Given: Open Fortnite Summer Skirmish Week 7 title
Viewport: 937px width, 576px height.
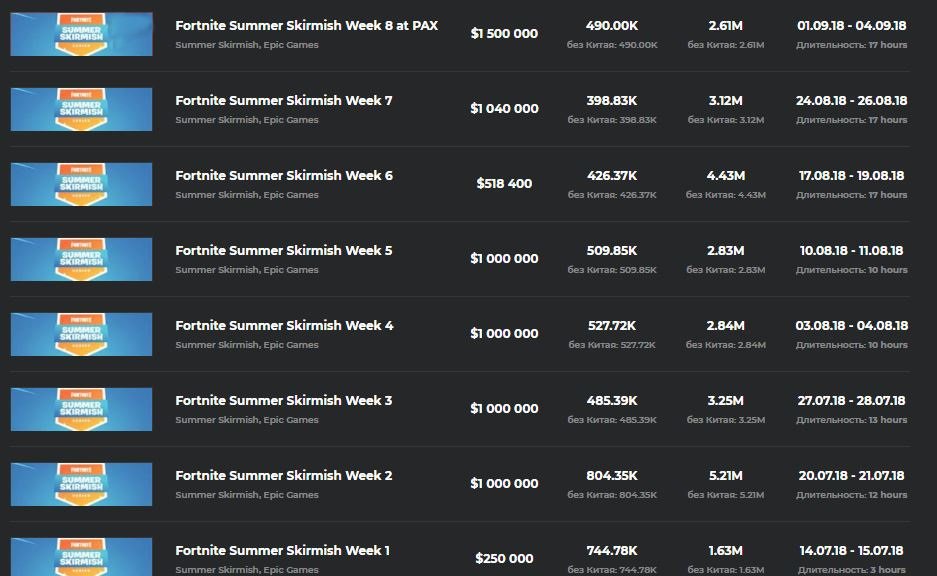Looking at the screenshot, I should (x=284, y=100).
